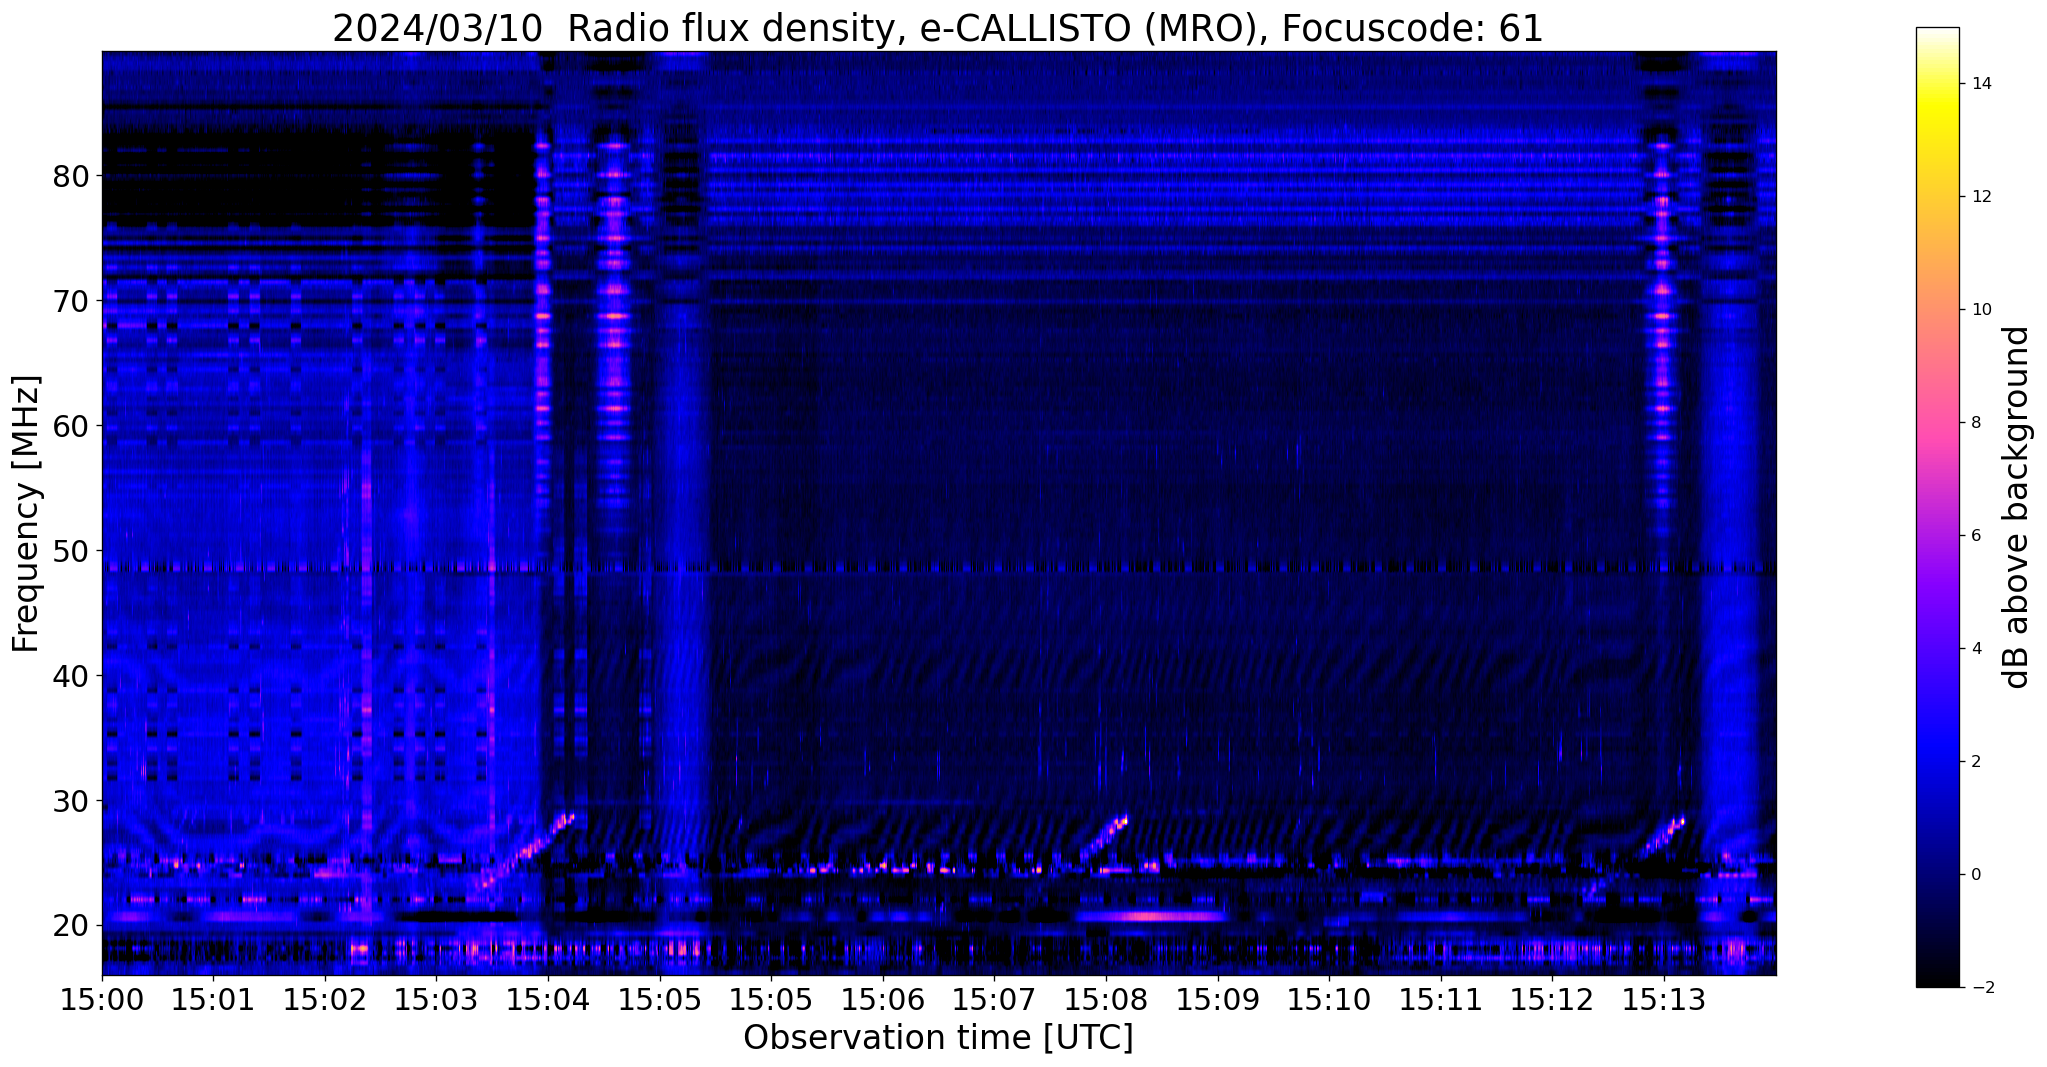The width and height of the screenshot is (2047, 1067).
Task: Click the 'dB above background' colorbar label
Action: coord(2017,507)
